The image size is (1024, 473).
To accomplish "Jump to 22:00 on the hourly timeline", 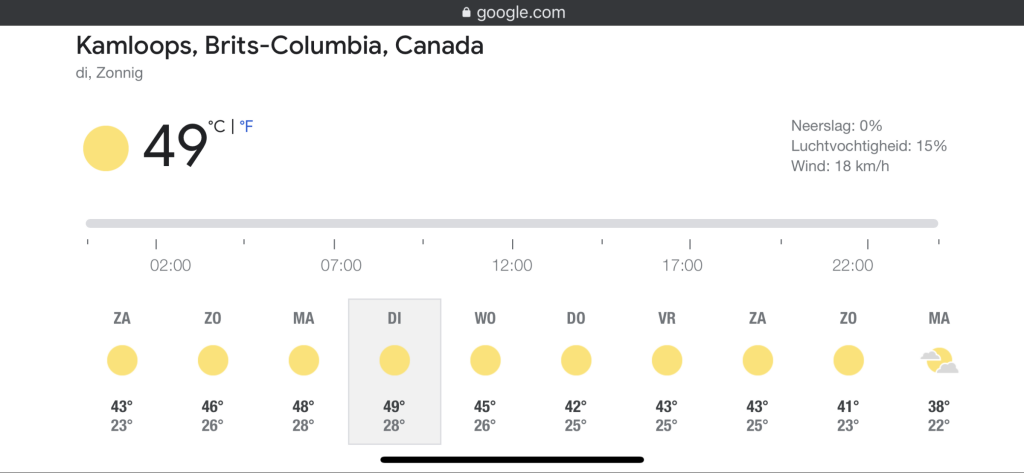I will (x=852, y=265).
